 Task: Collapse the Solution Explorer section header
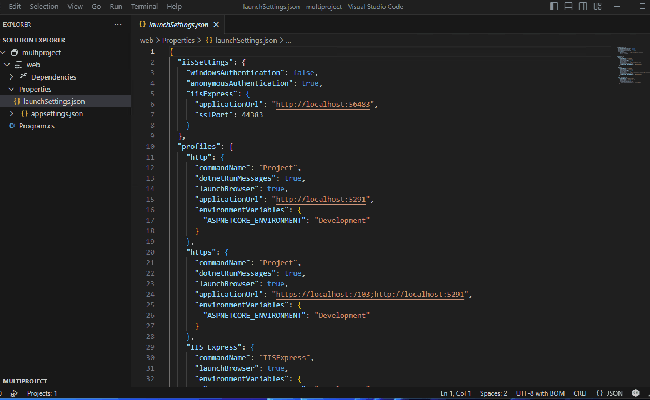click(34, 40)
